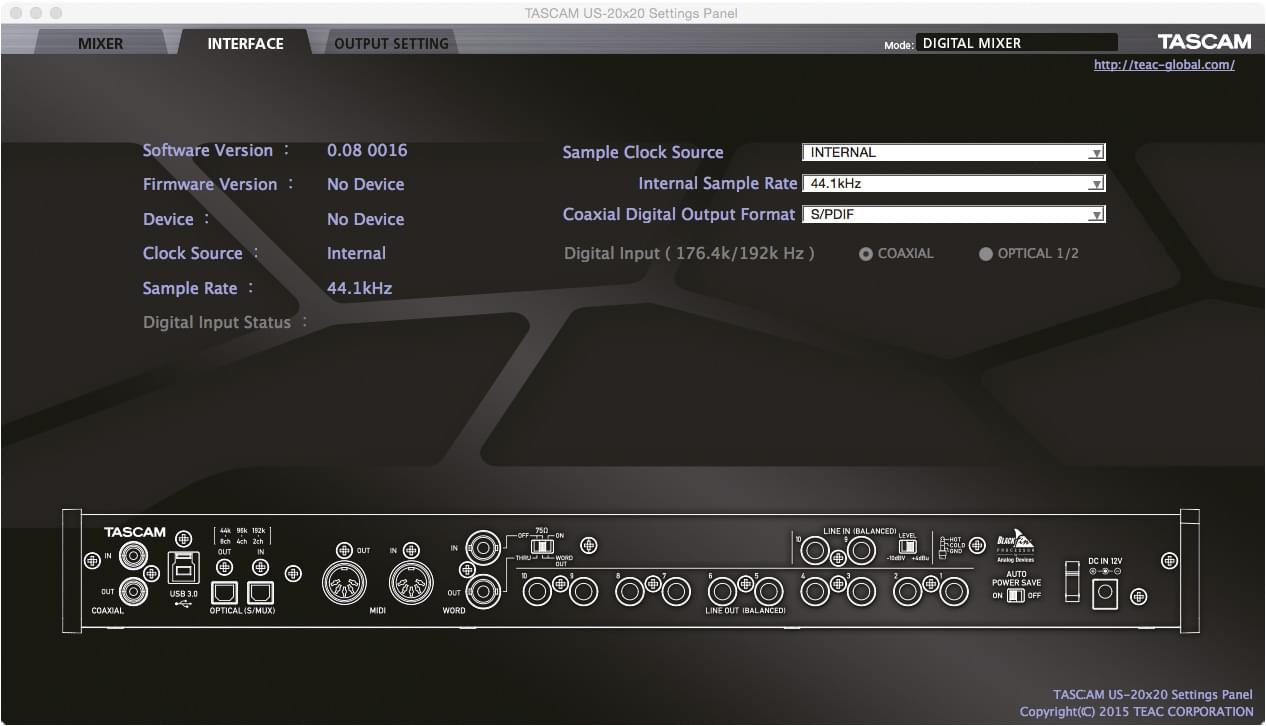
Task: Click LINE OUT jack number 5
Action: 768,592
